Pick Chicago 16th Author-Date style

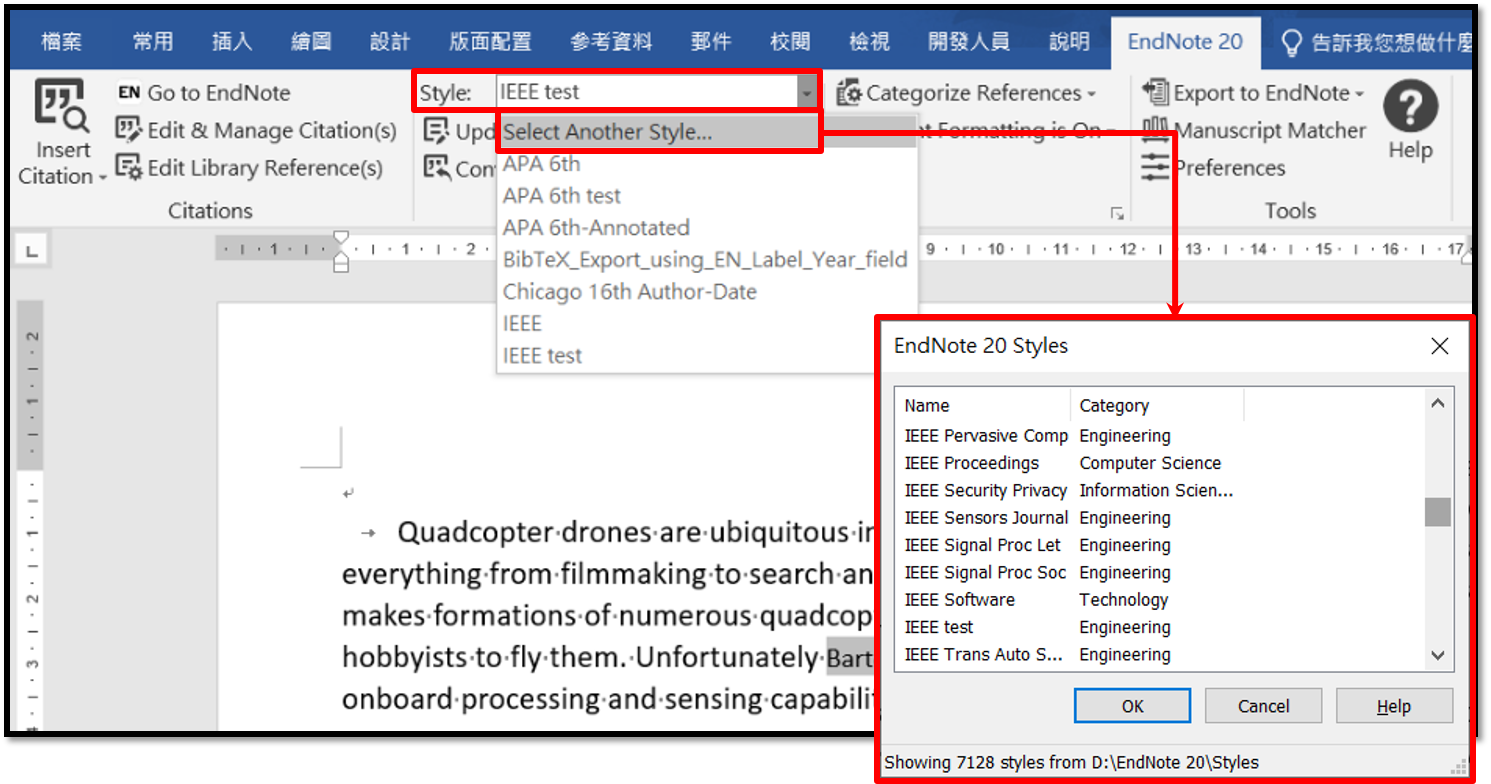pyautogui.click(x=706, y=292)
